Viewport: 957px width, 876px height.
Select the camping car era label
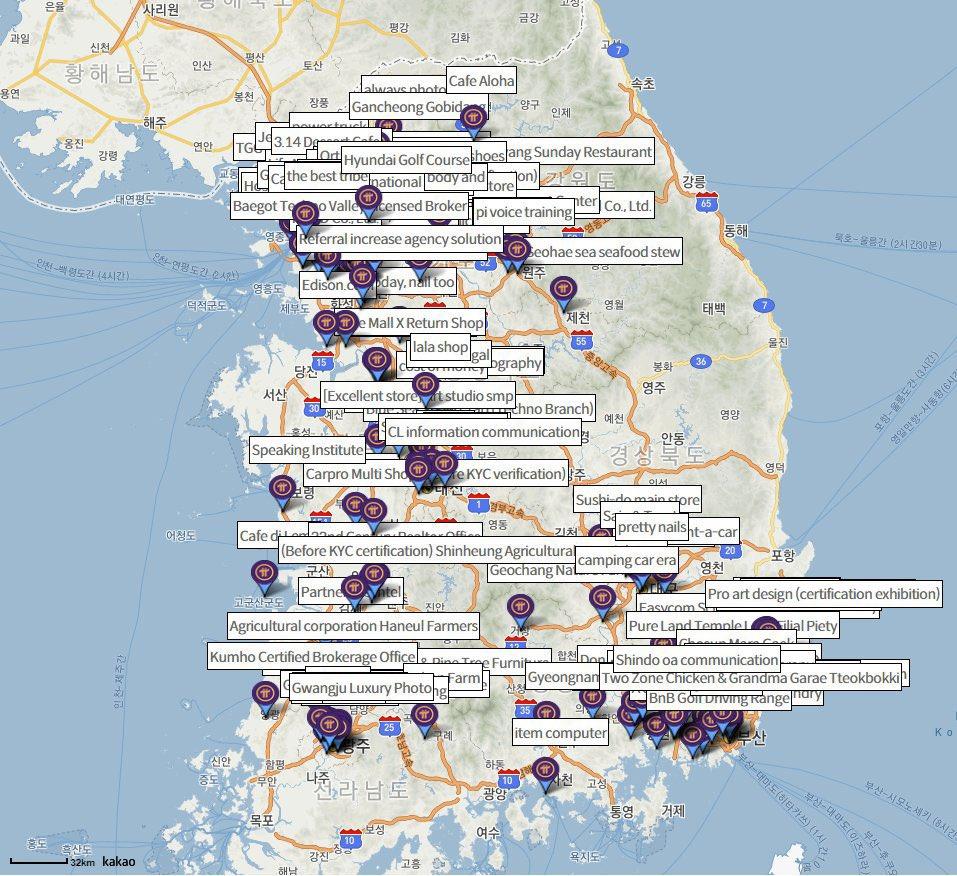click(x=627, y=559)
